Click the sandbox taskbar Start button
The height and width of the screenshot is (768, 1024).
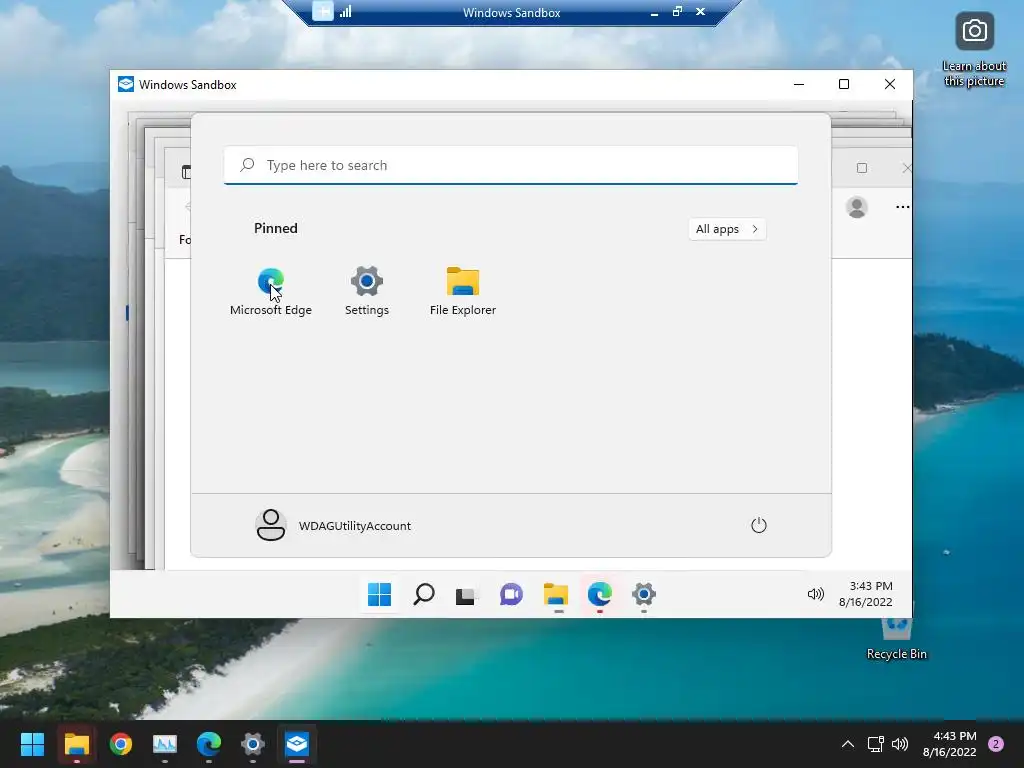coord(379,594)
